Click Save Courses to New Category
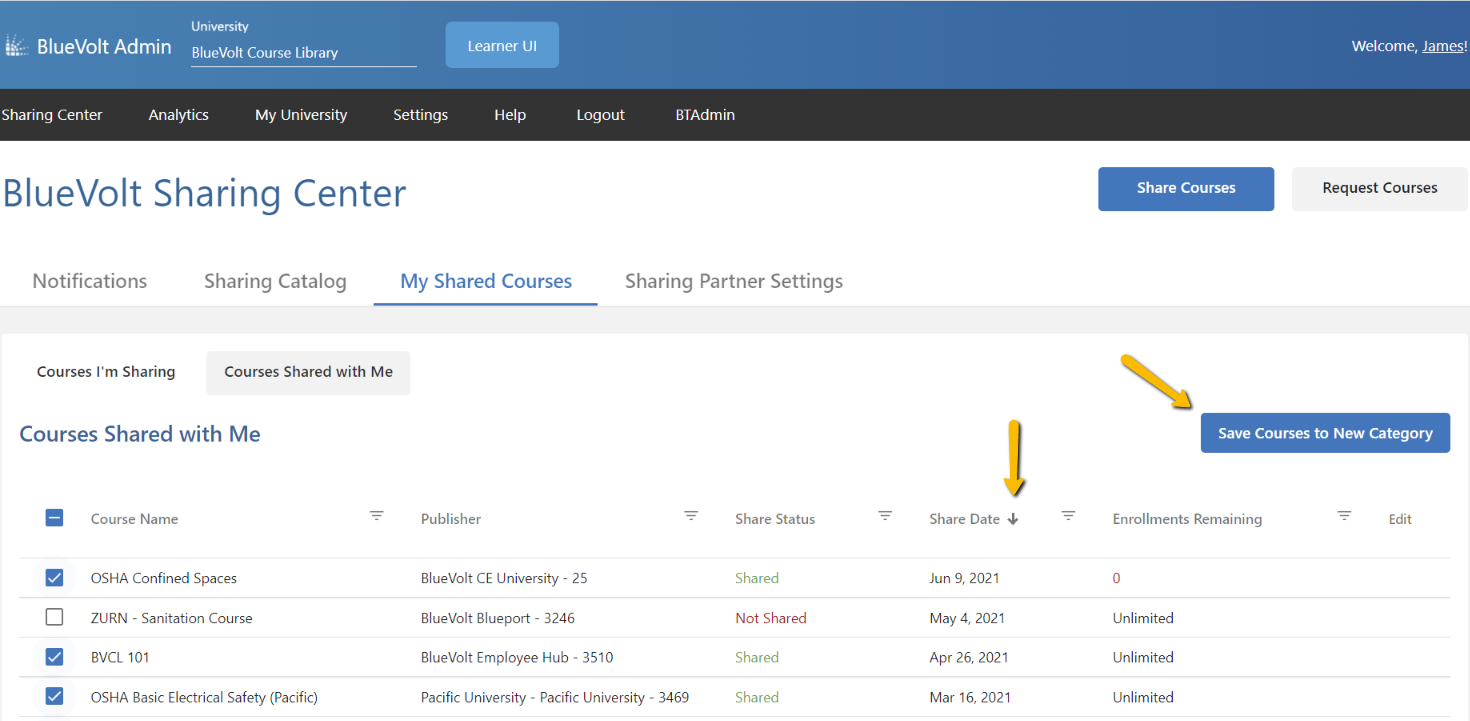 coord(1325,433)
